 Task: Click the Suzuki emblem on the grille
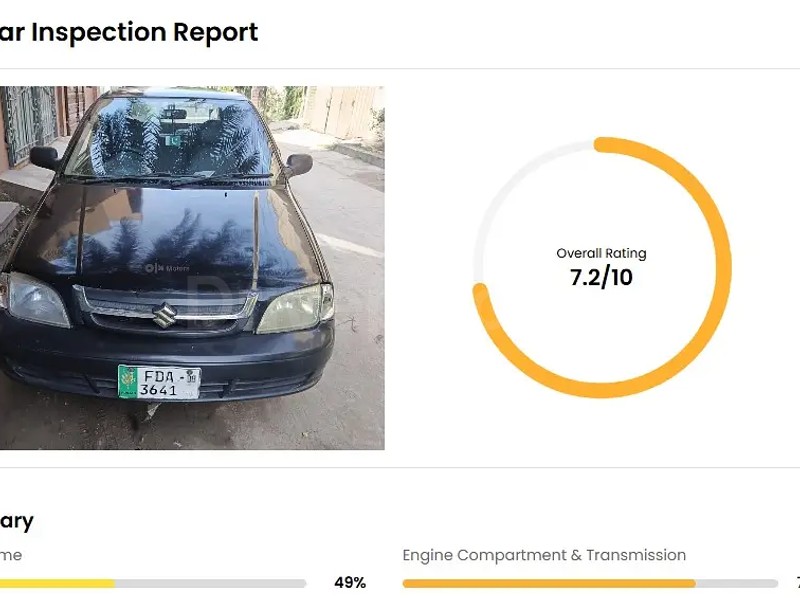164,316
